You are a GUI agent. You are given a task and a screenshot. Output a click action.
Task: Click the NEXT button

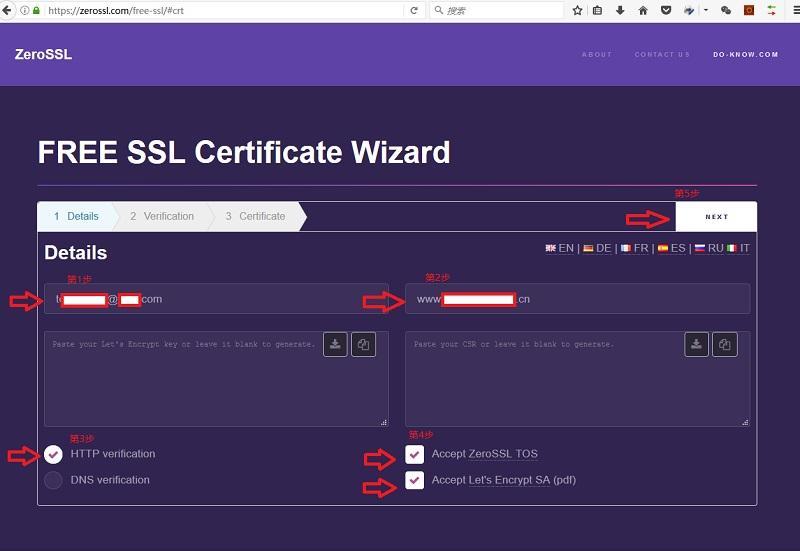716,217
